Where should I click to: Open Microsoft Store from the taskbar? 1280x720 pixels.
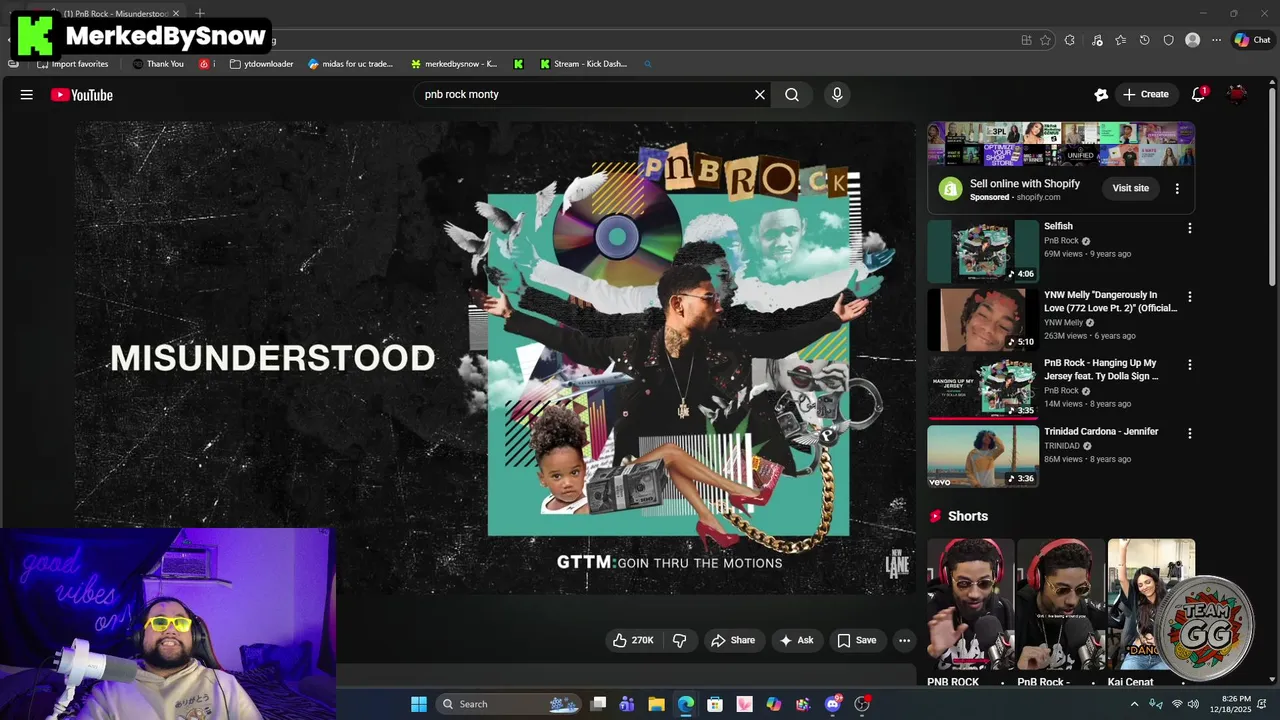tap(715, 704)
